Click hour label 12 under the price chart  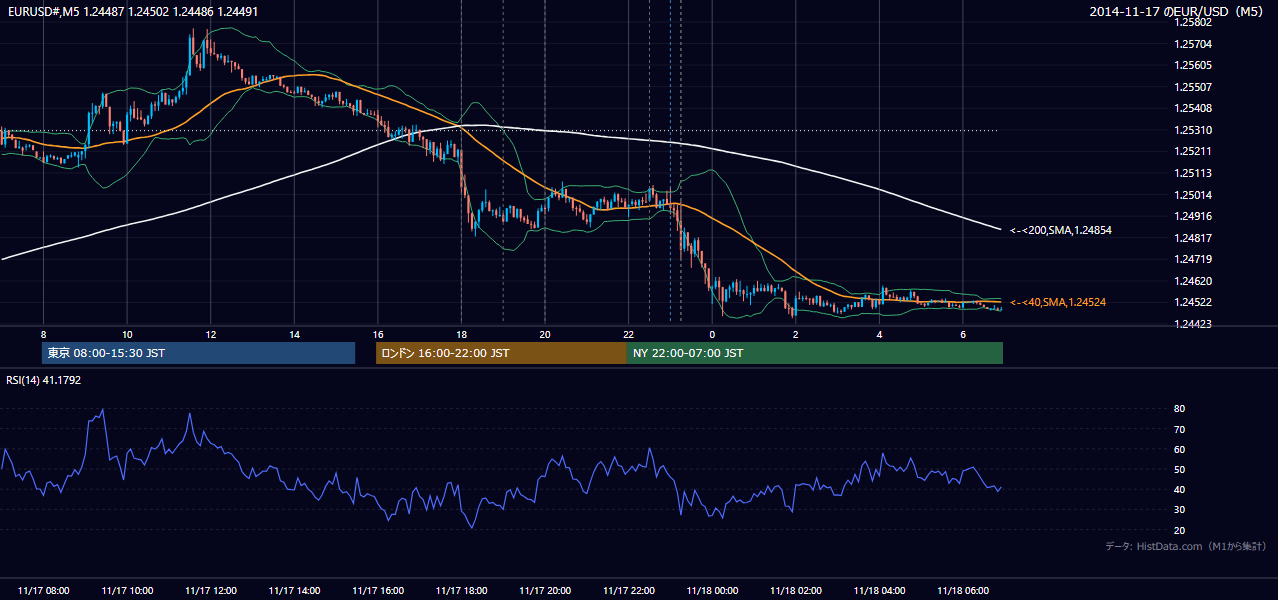(x=211, y=334)
